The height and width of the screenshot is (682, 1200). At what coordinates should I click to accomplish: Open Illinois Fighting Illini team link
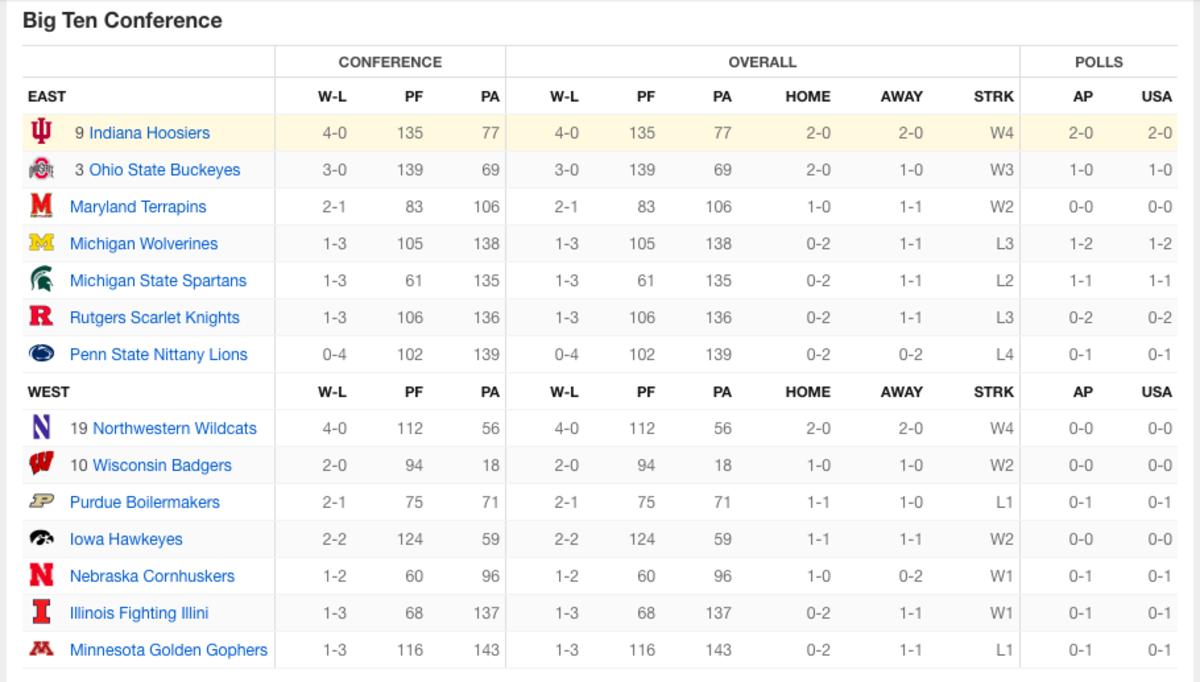(139, 613)
